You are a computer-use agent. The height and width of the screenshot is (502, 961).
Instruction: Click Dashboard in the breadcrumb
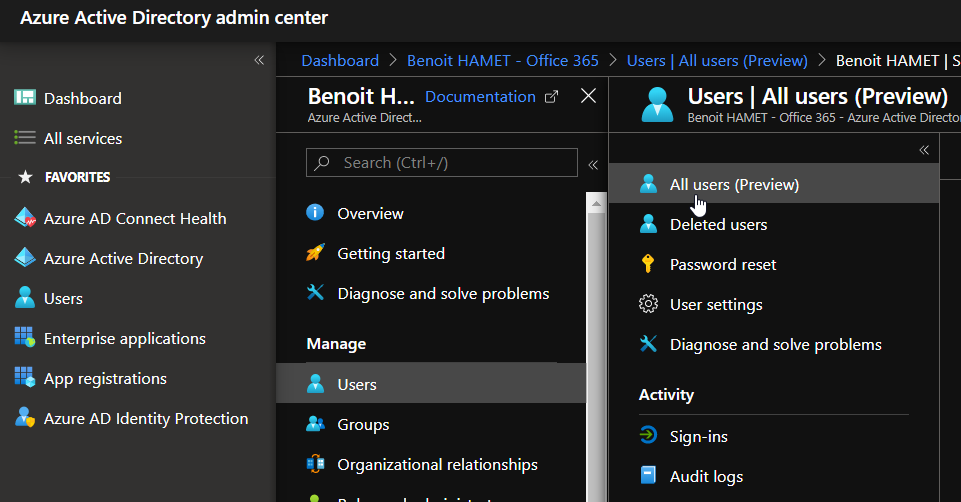[x=340, y=60]
